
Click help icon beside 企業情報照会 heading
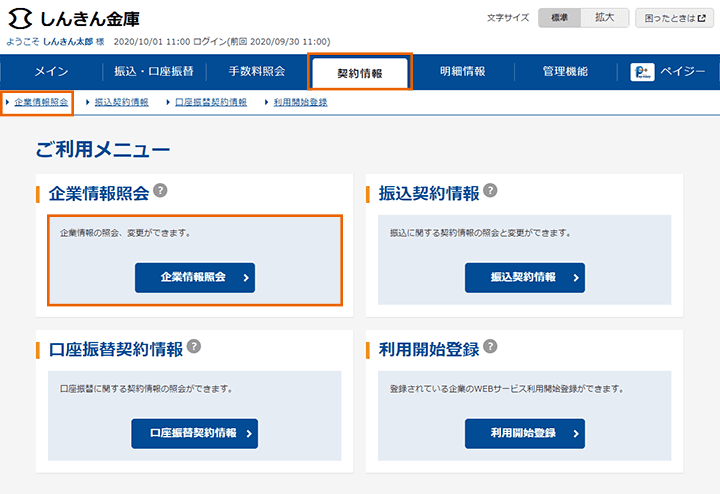click(160, 191)
